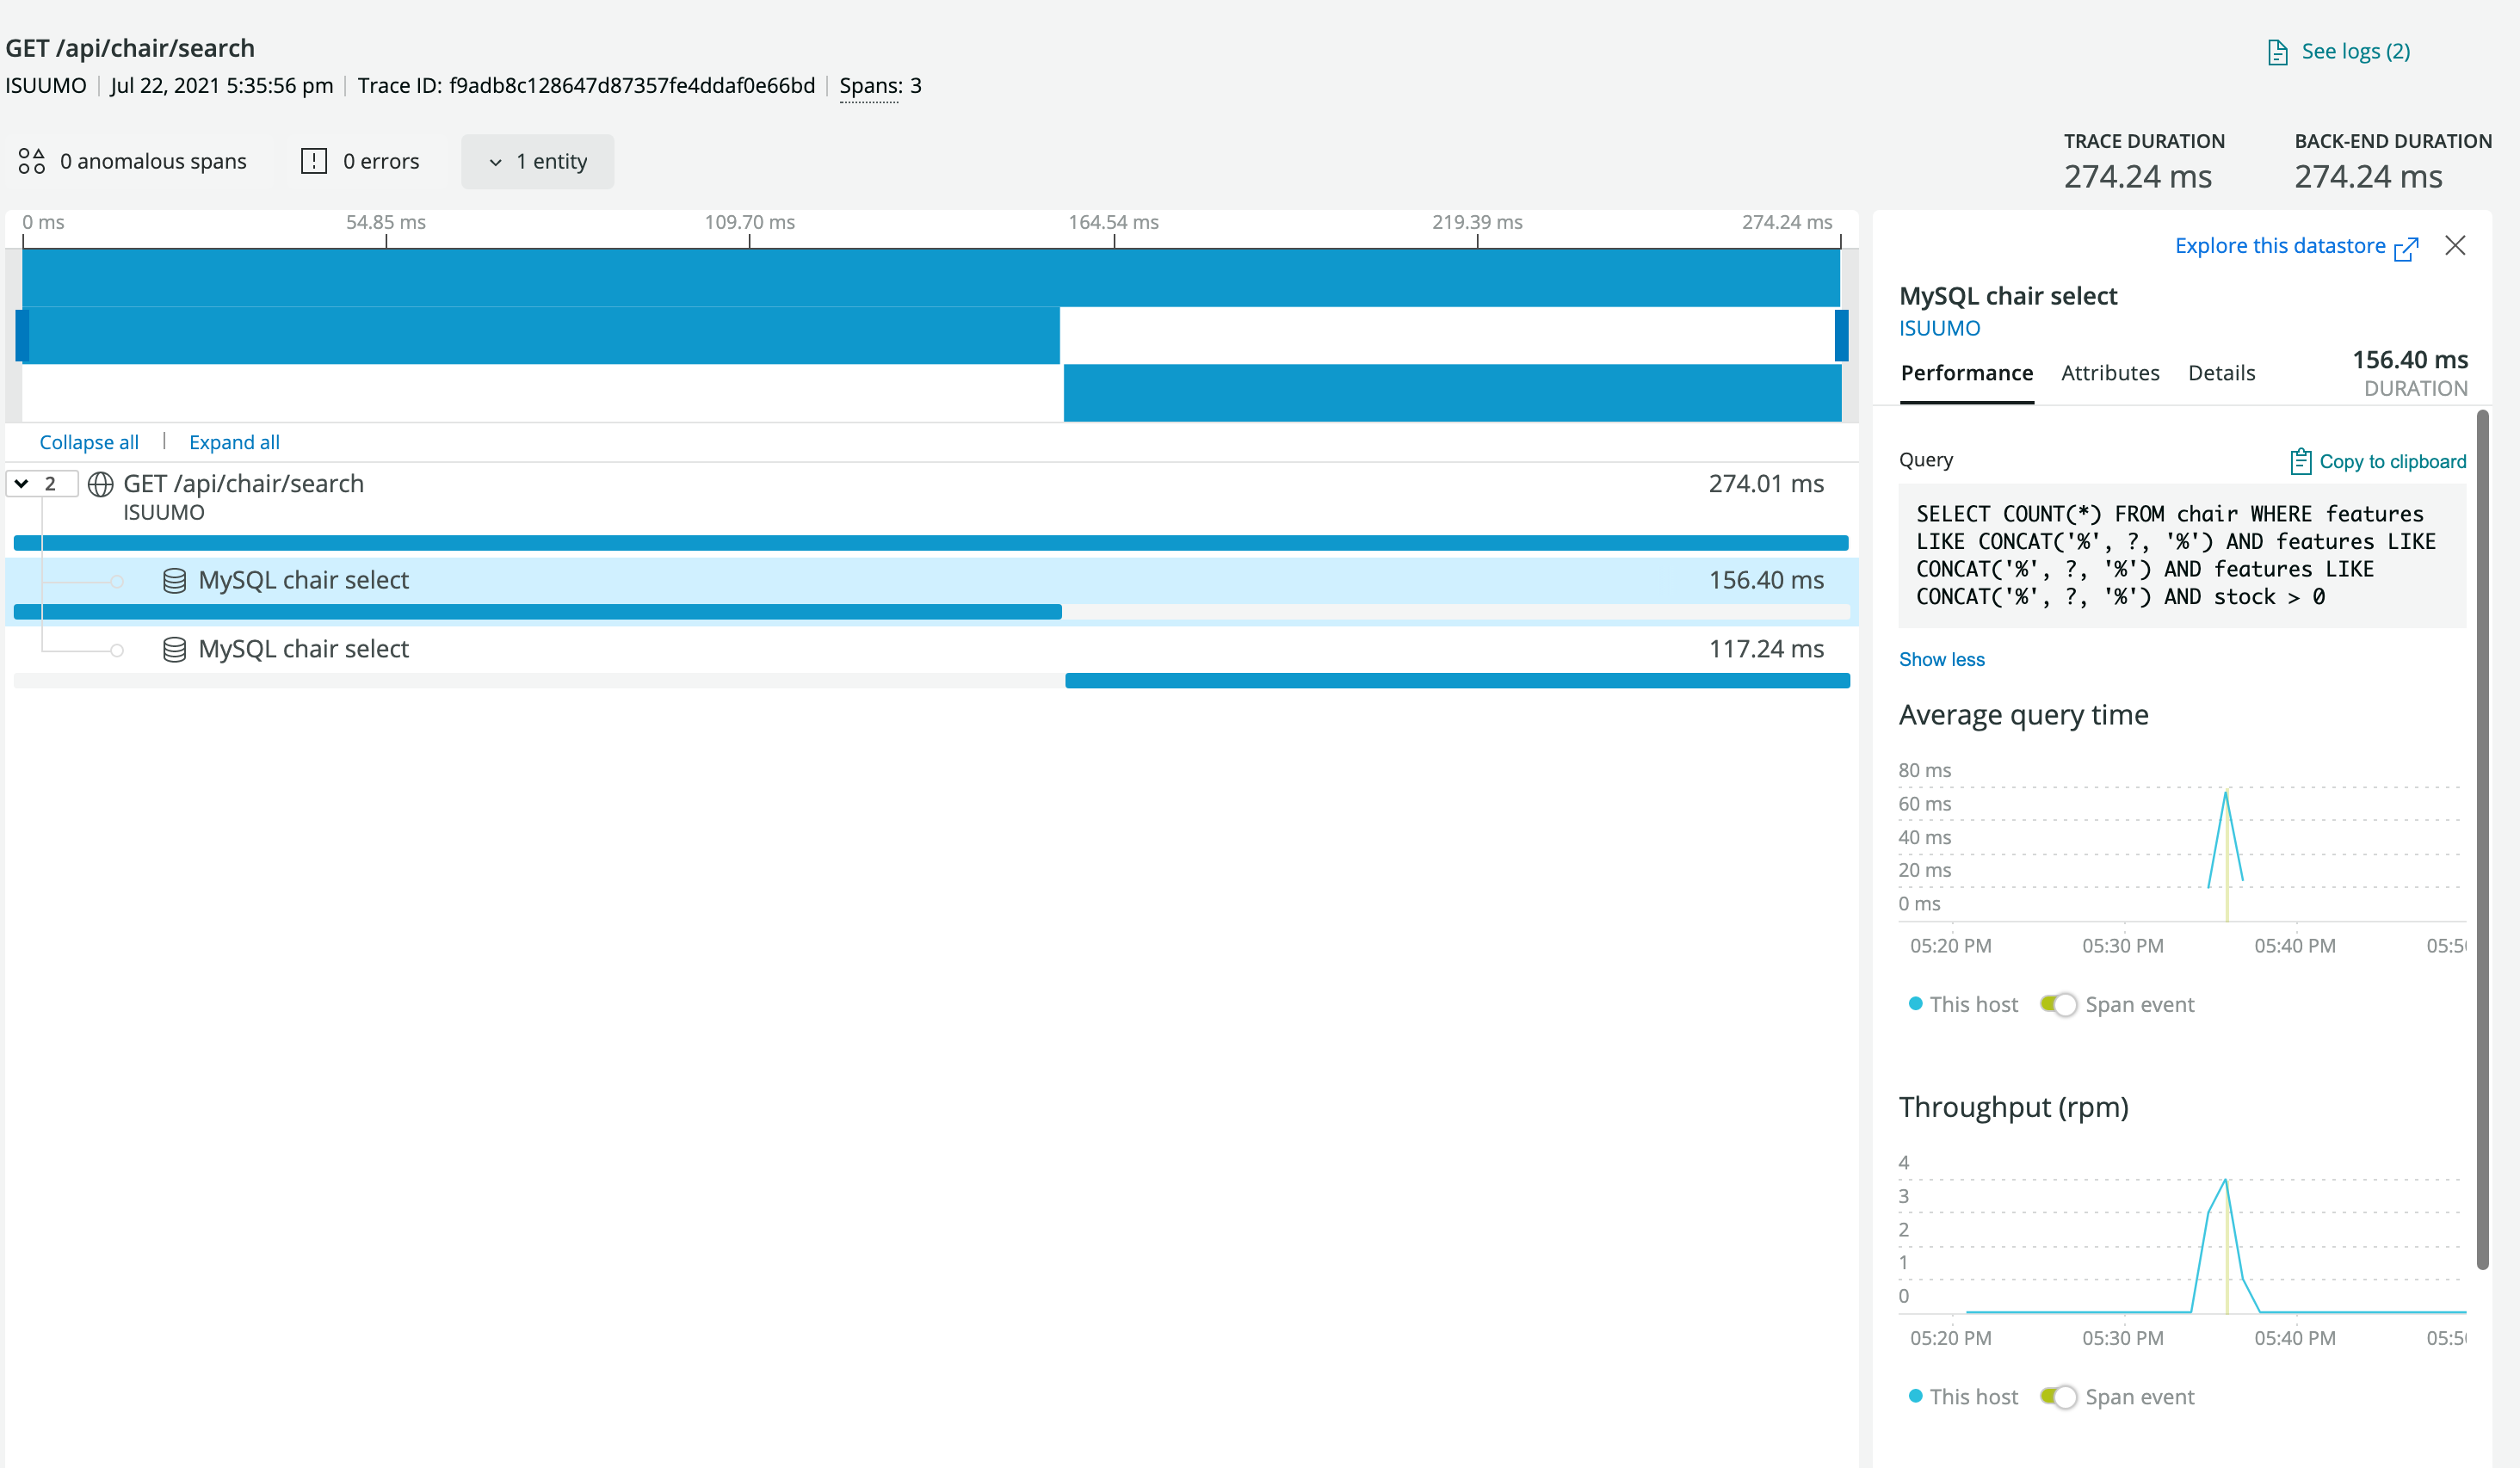The width and height of the screenshot is (2520, 1468).
Task: Click the clipboard icon next to Copy to clipboard
Action: [x=2300, y=461]
